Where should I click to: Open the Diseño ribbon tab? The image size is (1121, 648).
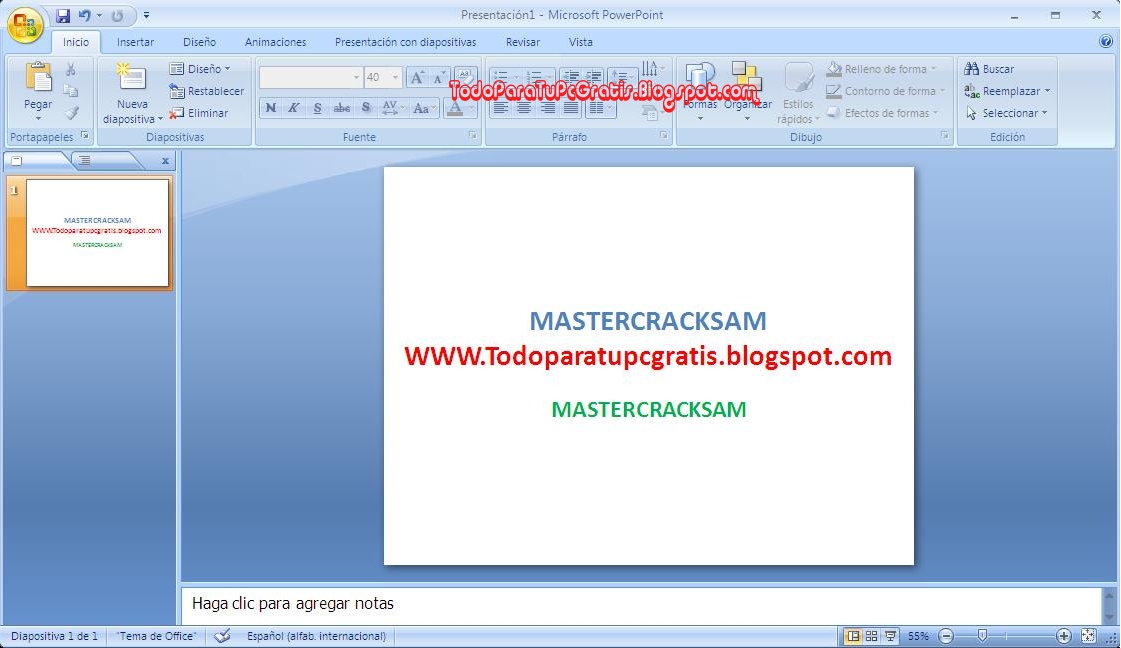click(199, 42)
